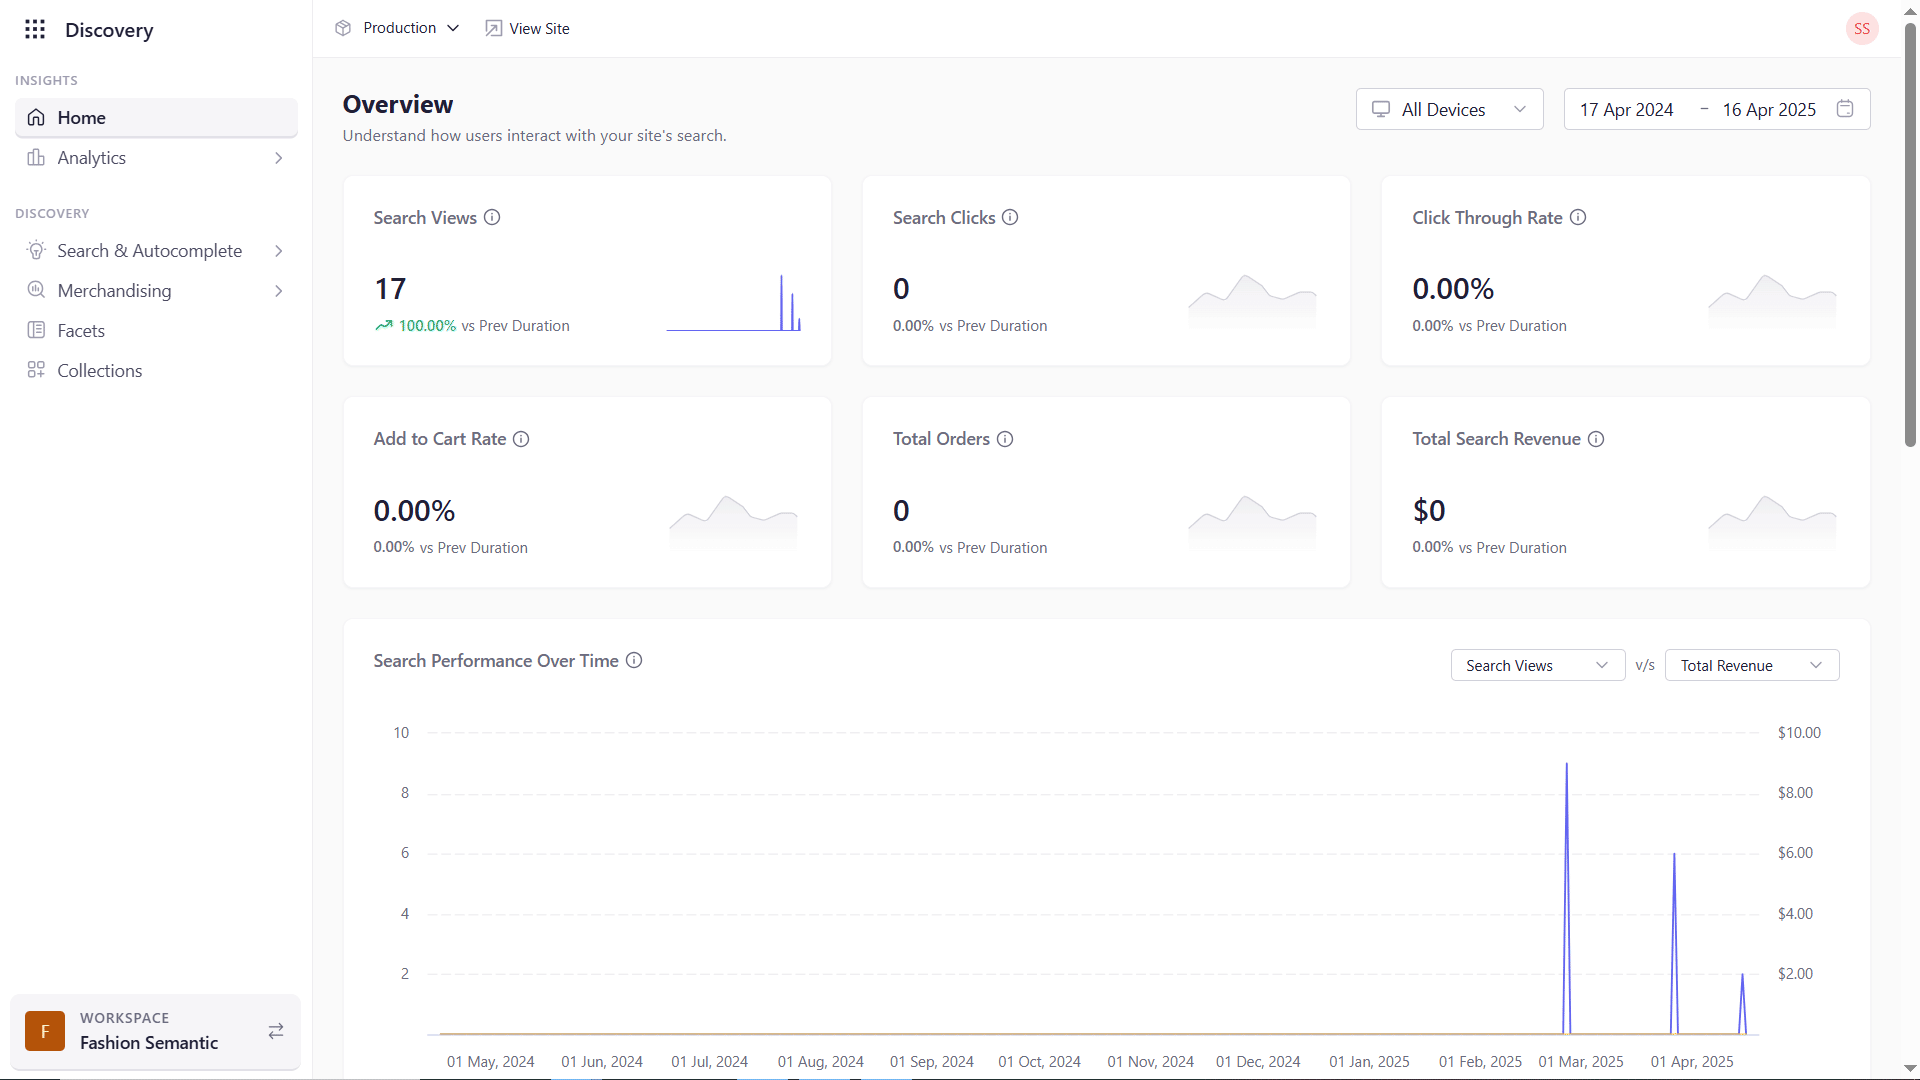Open the Search Views chart metric dropdown

(x=1537, y=665)
